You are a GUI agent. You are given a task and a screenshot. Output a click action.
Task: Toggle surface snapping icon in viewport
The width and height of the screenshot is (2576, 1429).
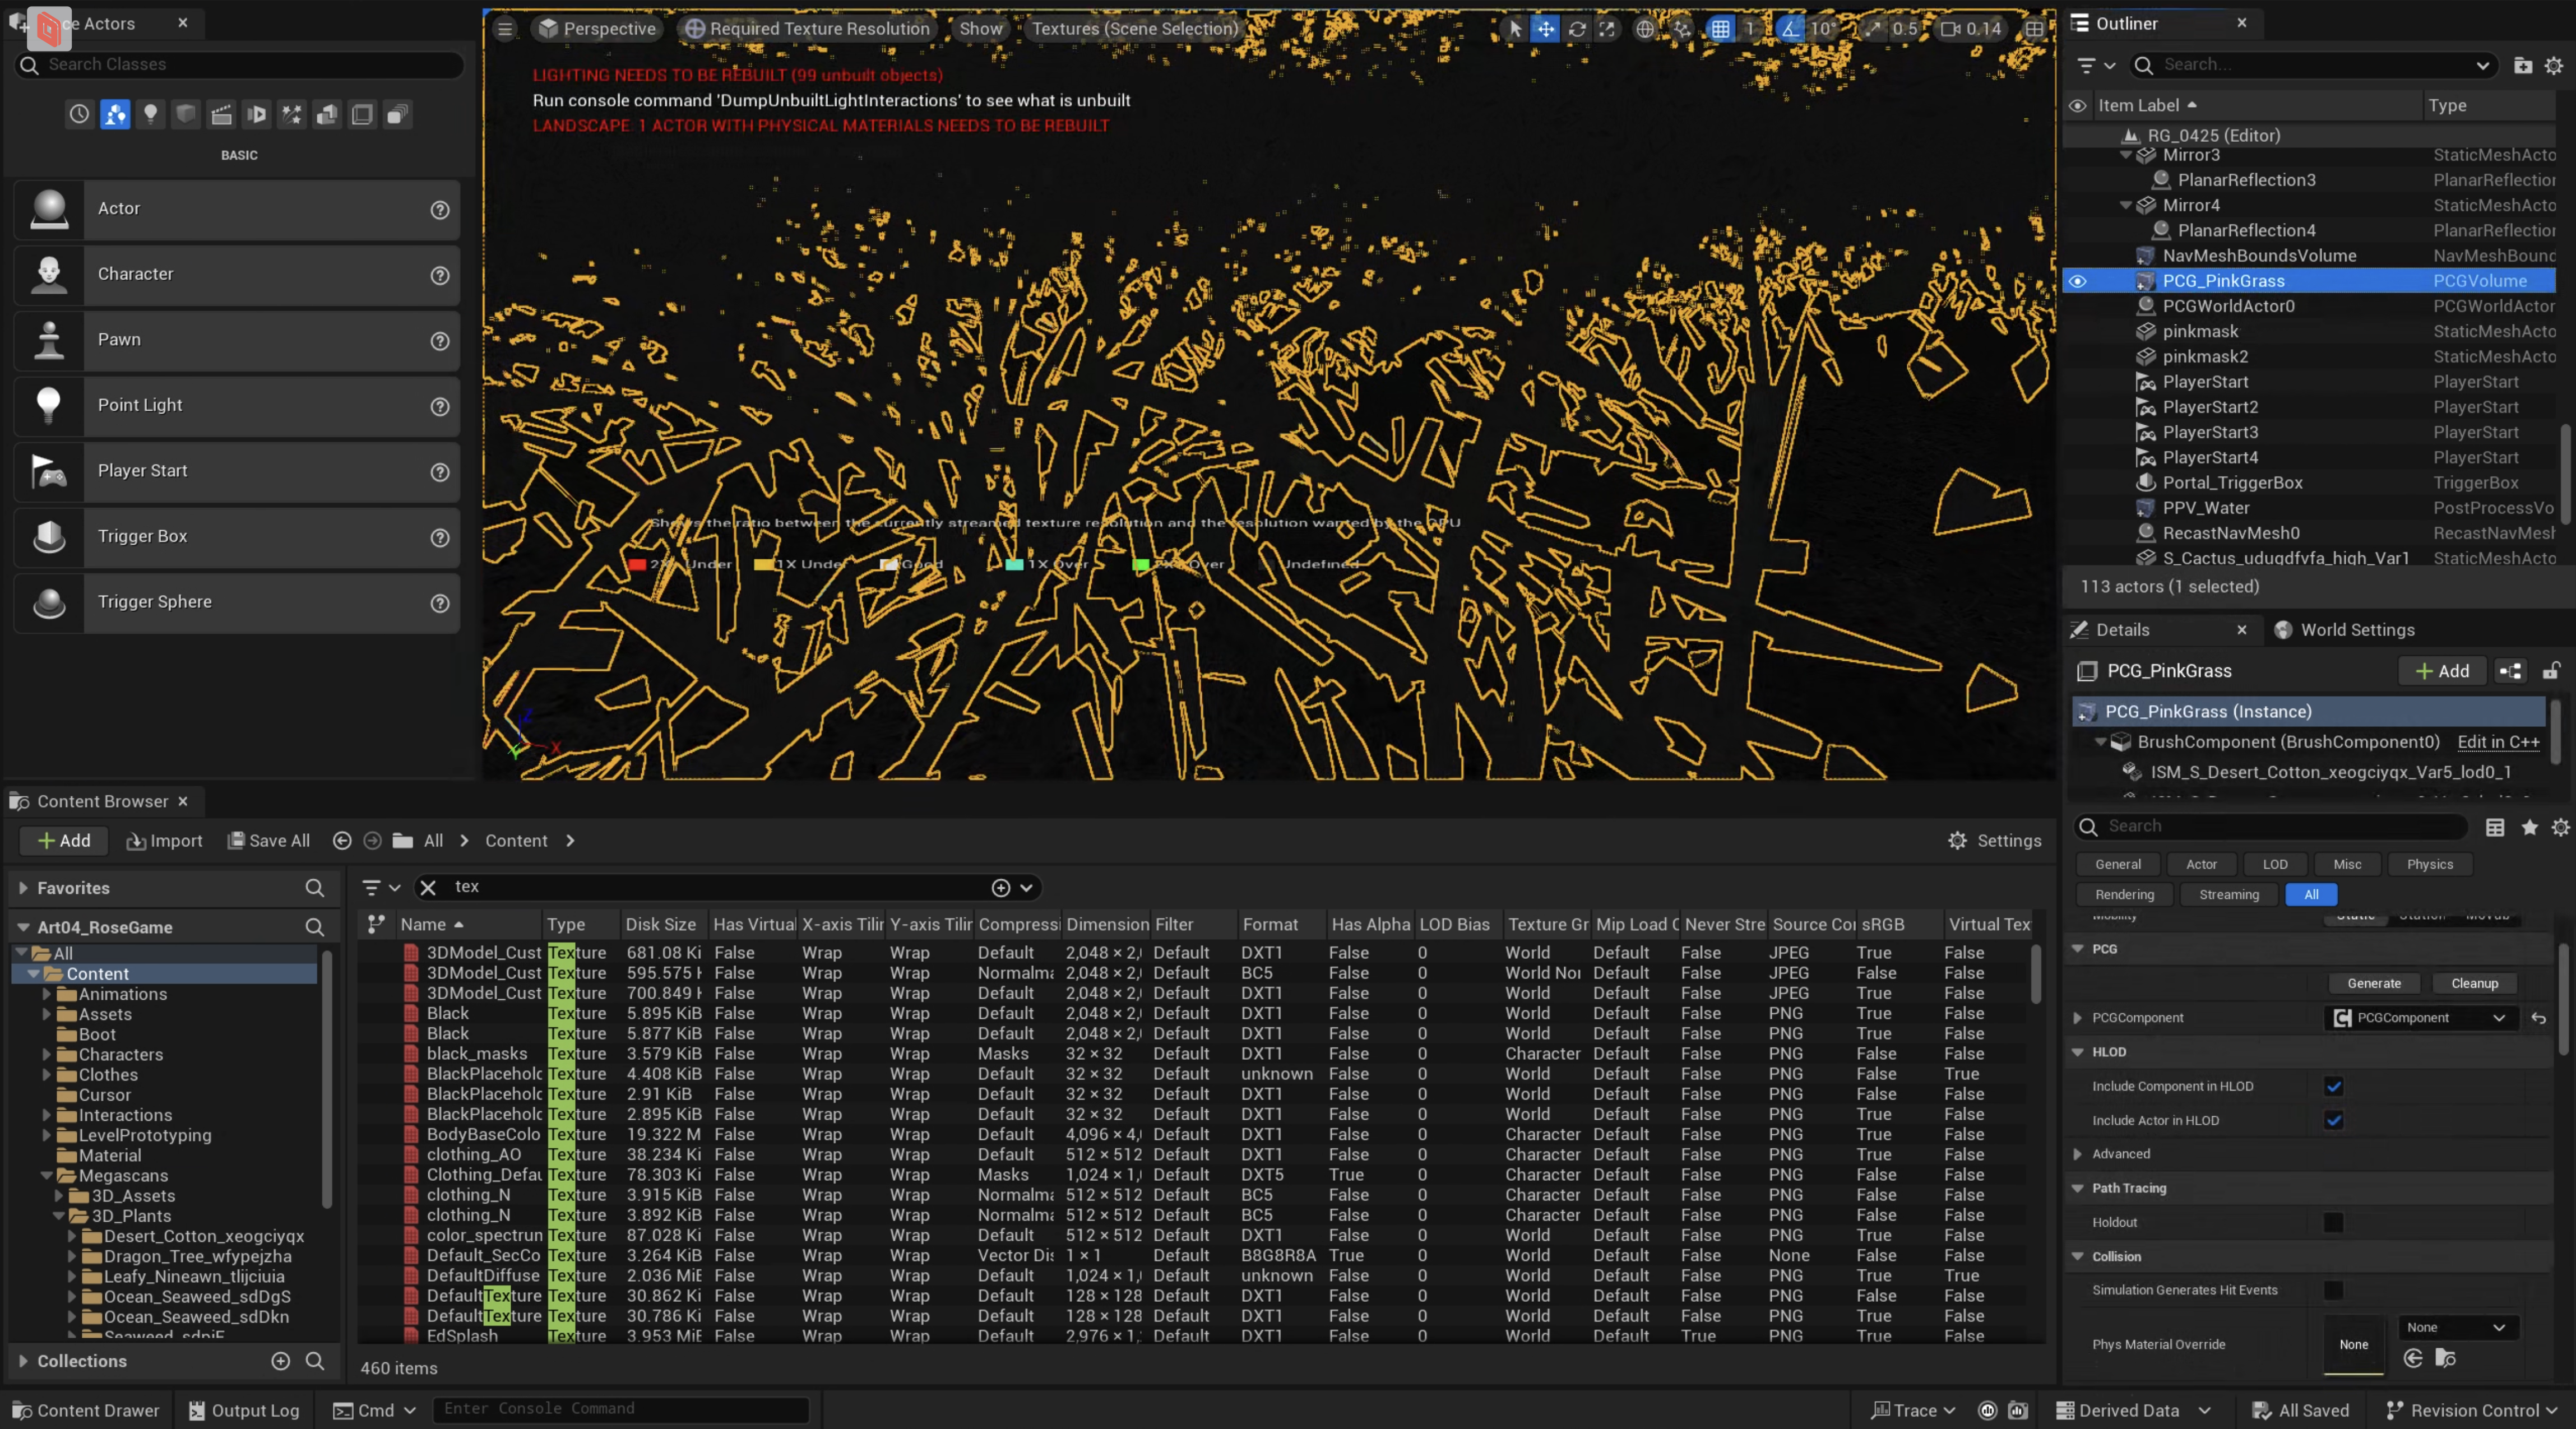(1682, 29)
